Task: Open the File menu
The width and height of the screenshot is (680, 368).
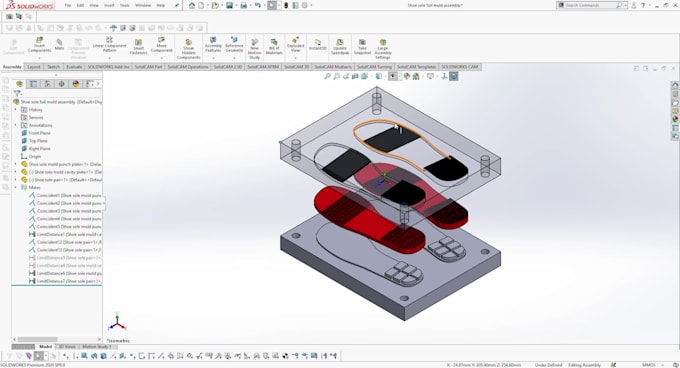Action: [68, 5]
